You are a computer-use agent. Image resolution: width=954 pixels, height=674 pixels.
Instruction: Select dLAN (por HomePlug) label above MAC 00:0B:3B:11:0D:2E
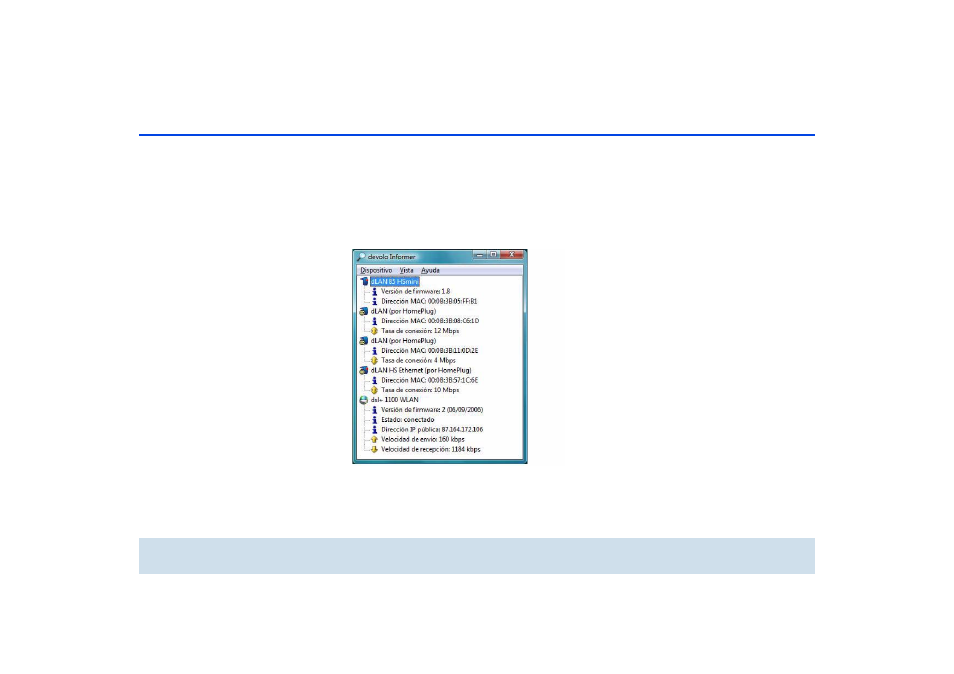click(x=403, y=341)
